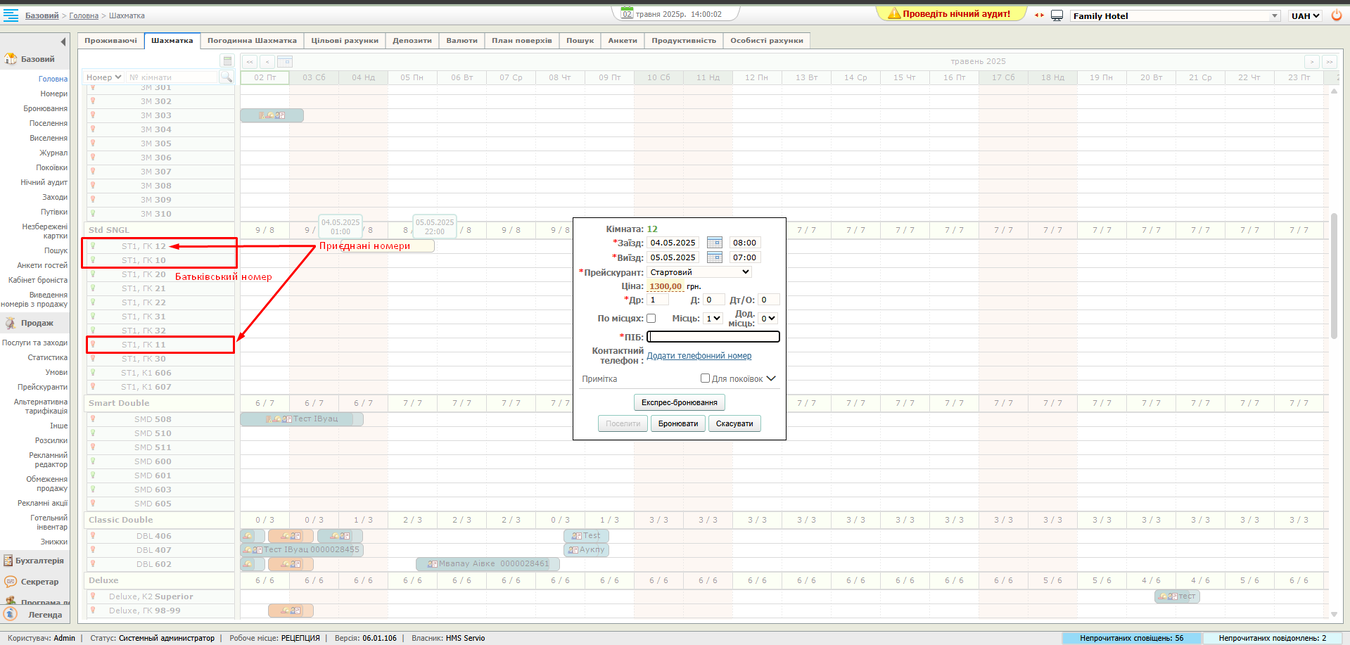1350x645 pixels.
Task: Click the monitor workstation icon
Action: click(x=1056, y=16)
